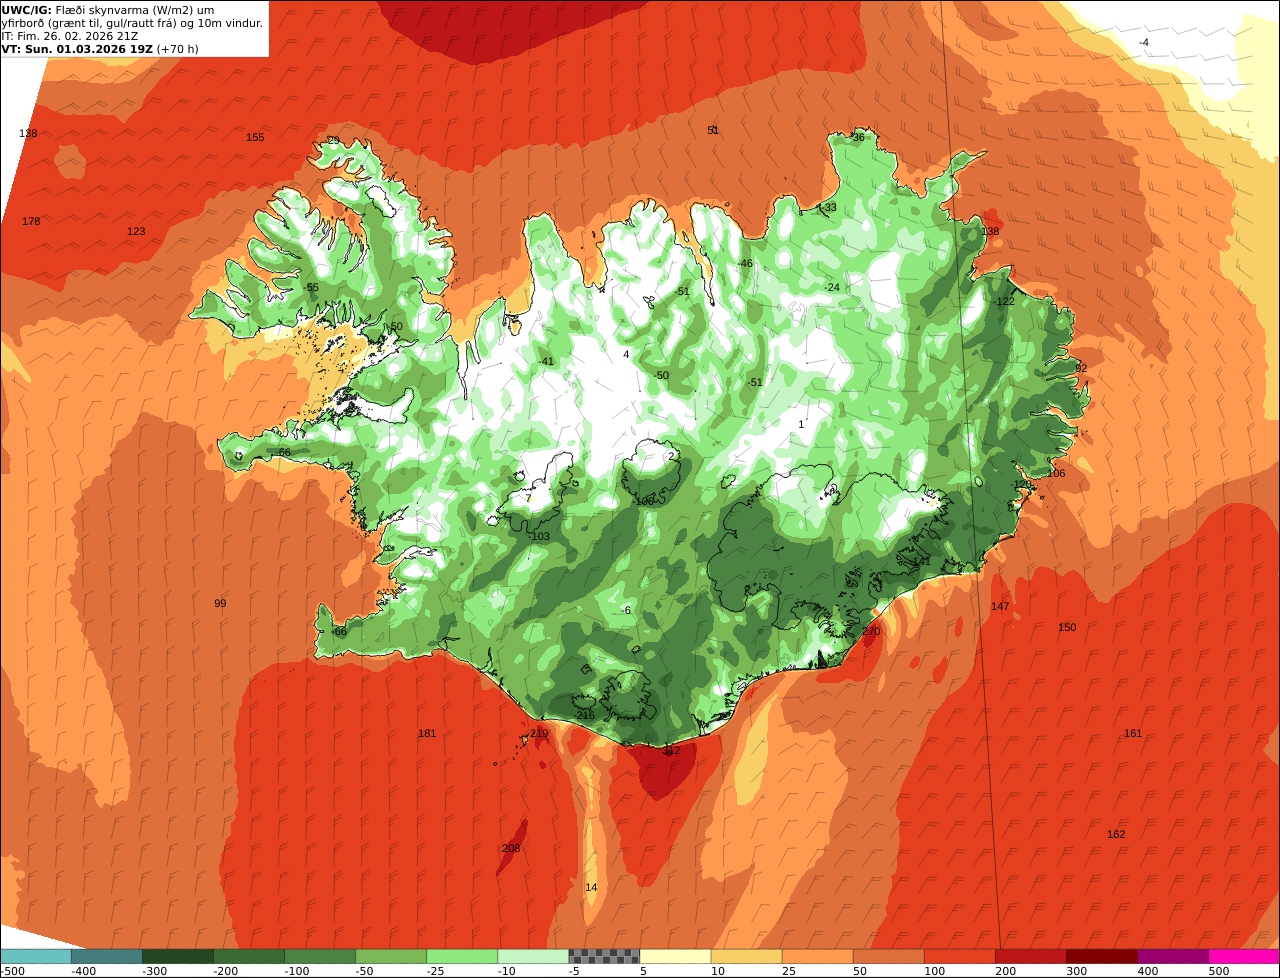Click the 147 value on the map

[1000, 606]
